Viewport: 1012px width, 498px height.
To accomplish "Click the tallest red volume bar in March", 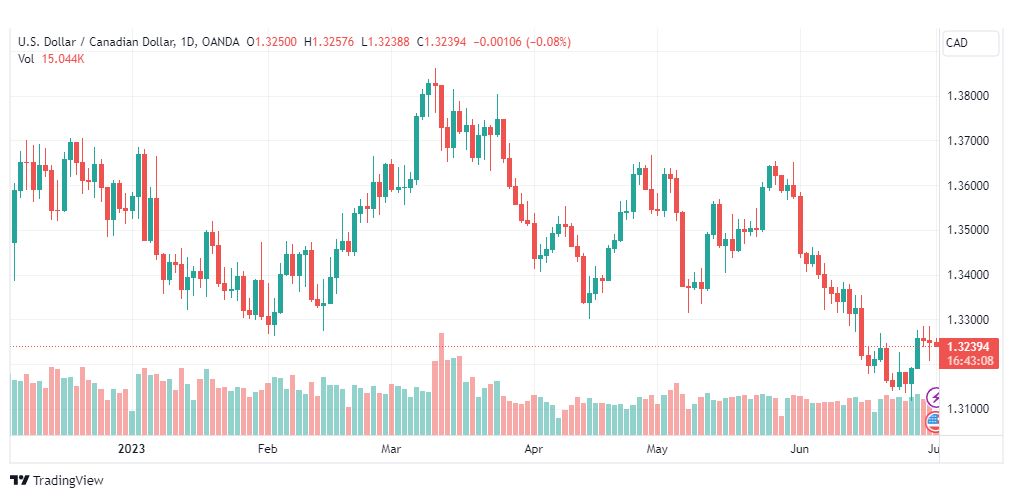I will [441, 384].
